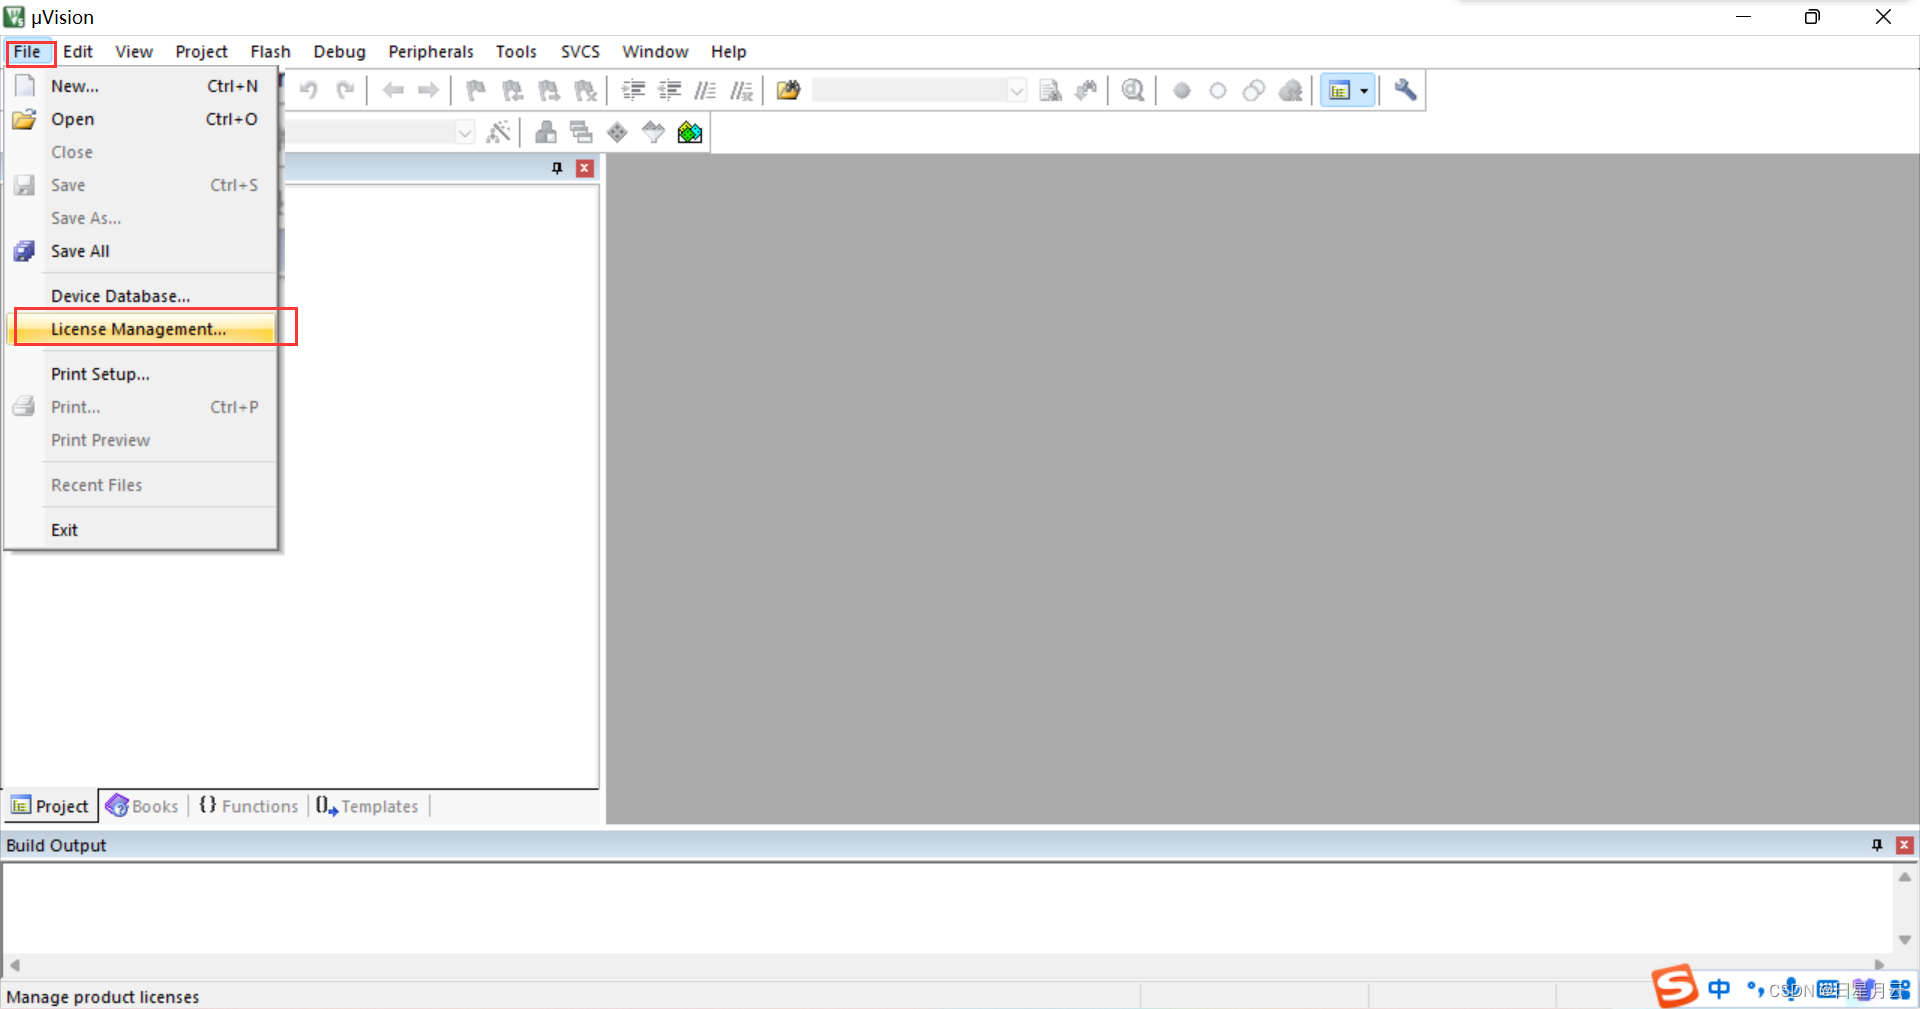Open the Help menu
This screenshot has width=1920, height=1009.
[x=729, y=52]
